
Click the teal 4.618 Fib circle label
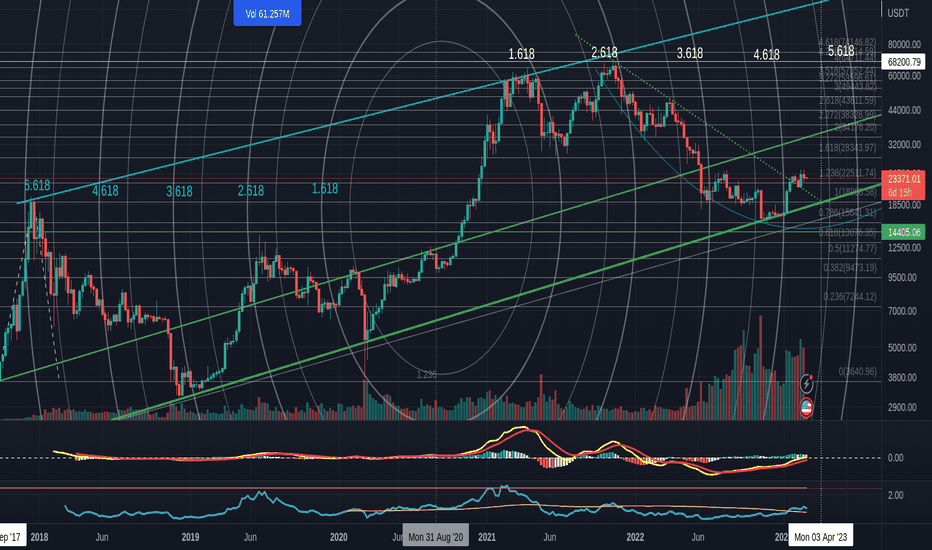click(x=105, y=191)
